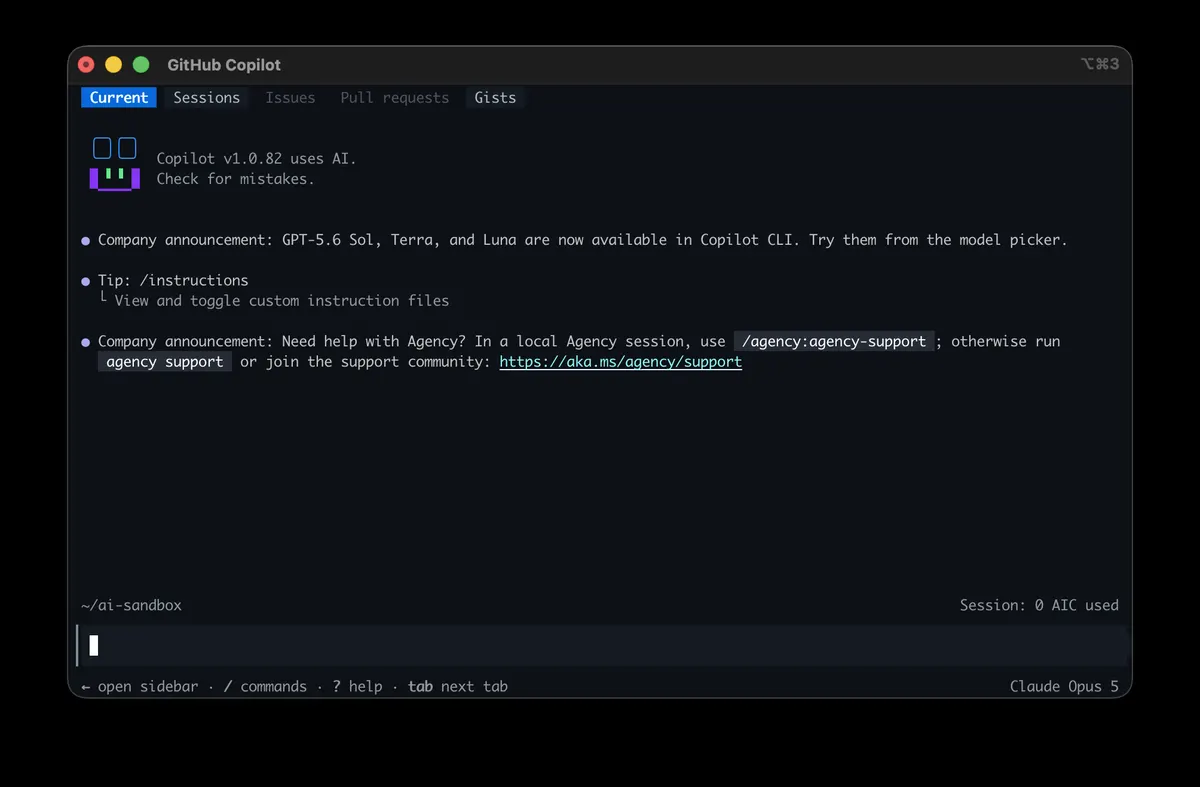
Task: Click the Copilot v1.0.82 uses AI text
Action: [256, 158]
